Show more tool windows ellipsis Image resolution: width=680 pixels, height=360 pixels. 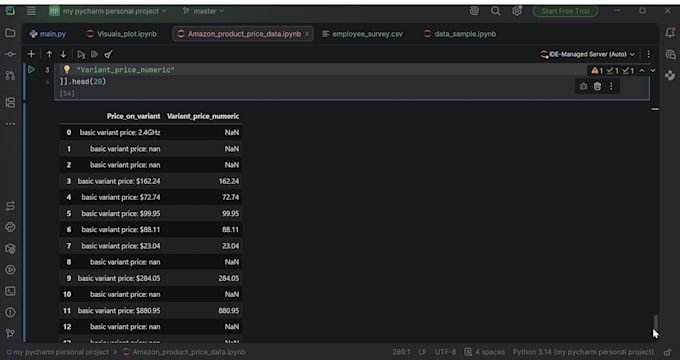[x=10, y=124]
